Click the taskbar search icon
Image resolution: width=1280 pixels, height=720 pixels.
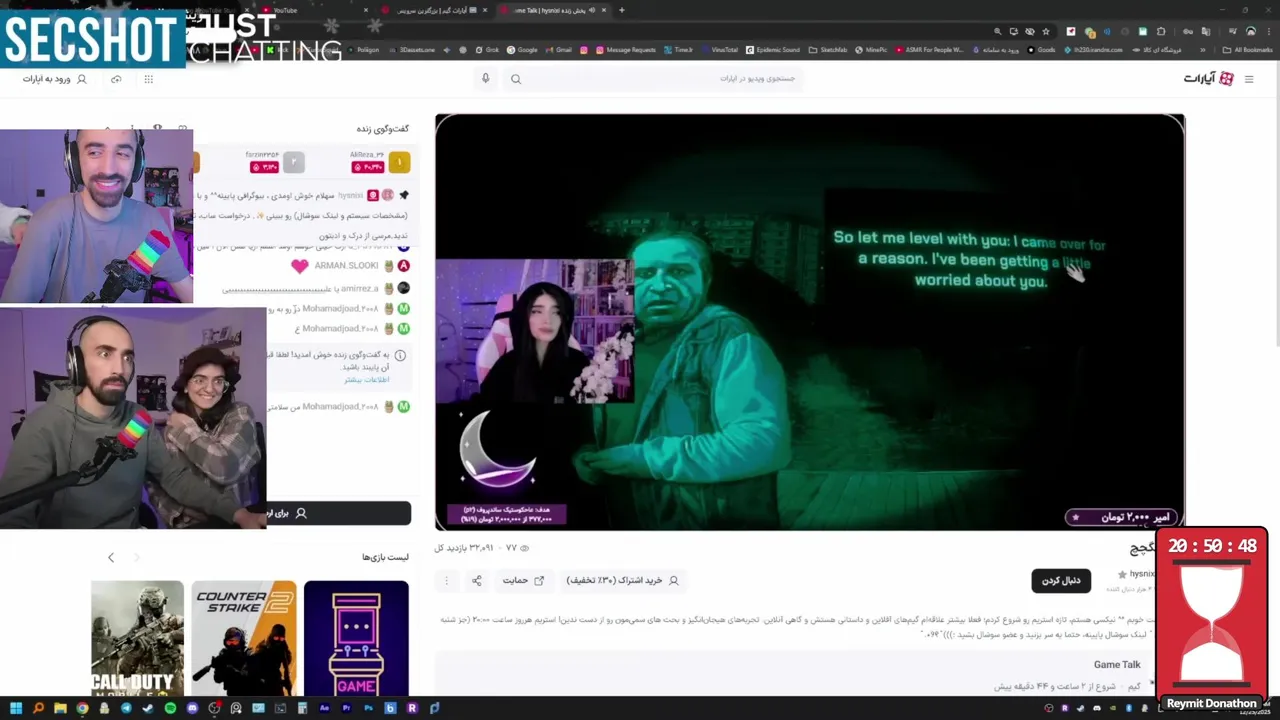click(38, 708)
